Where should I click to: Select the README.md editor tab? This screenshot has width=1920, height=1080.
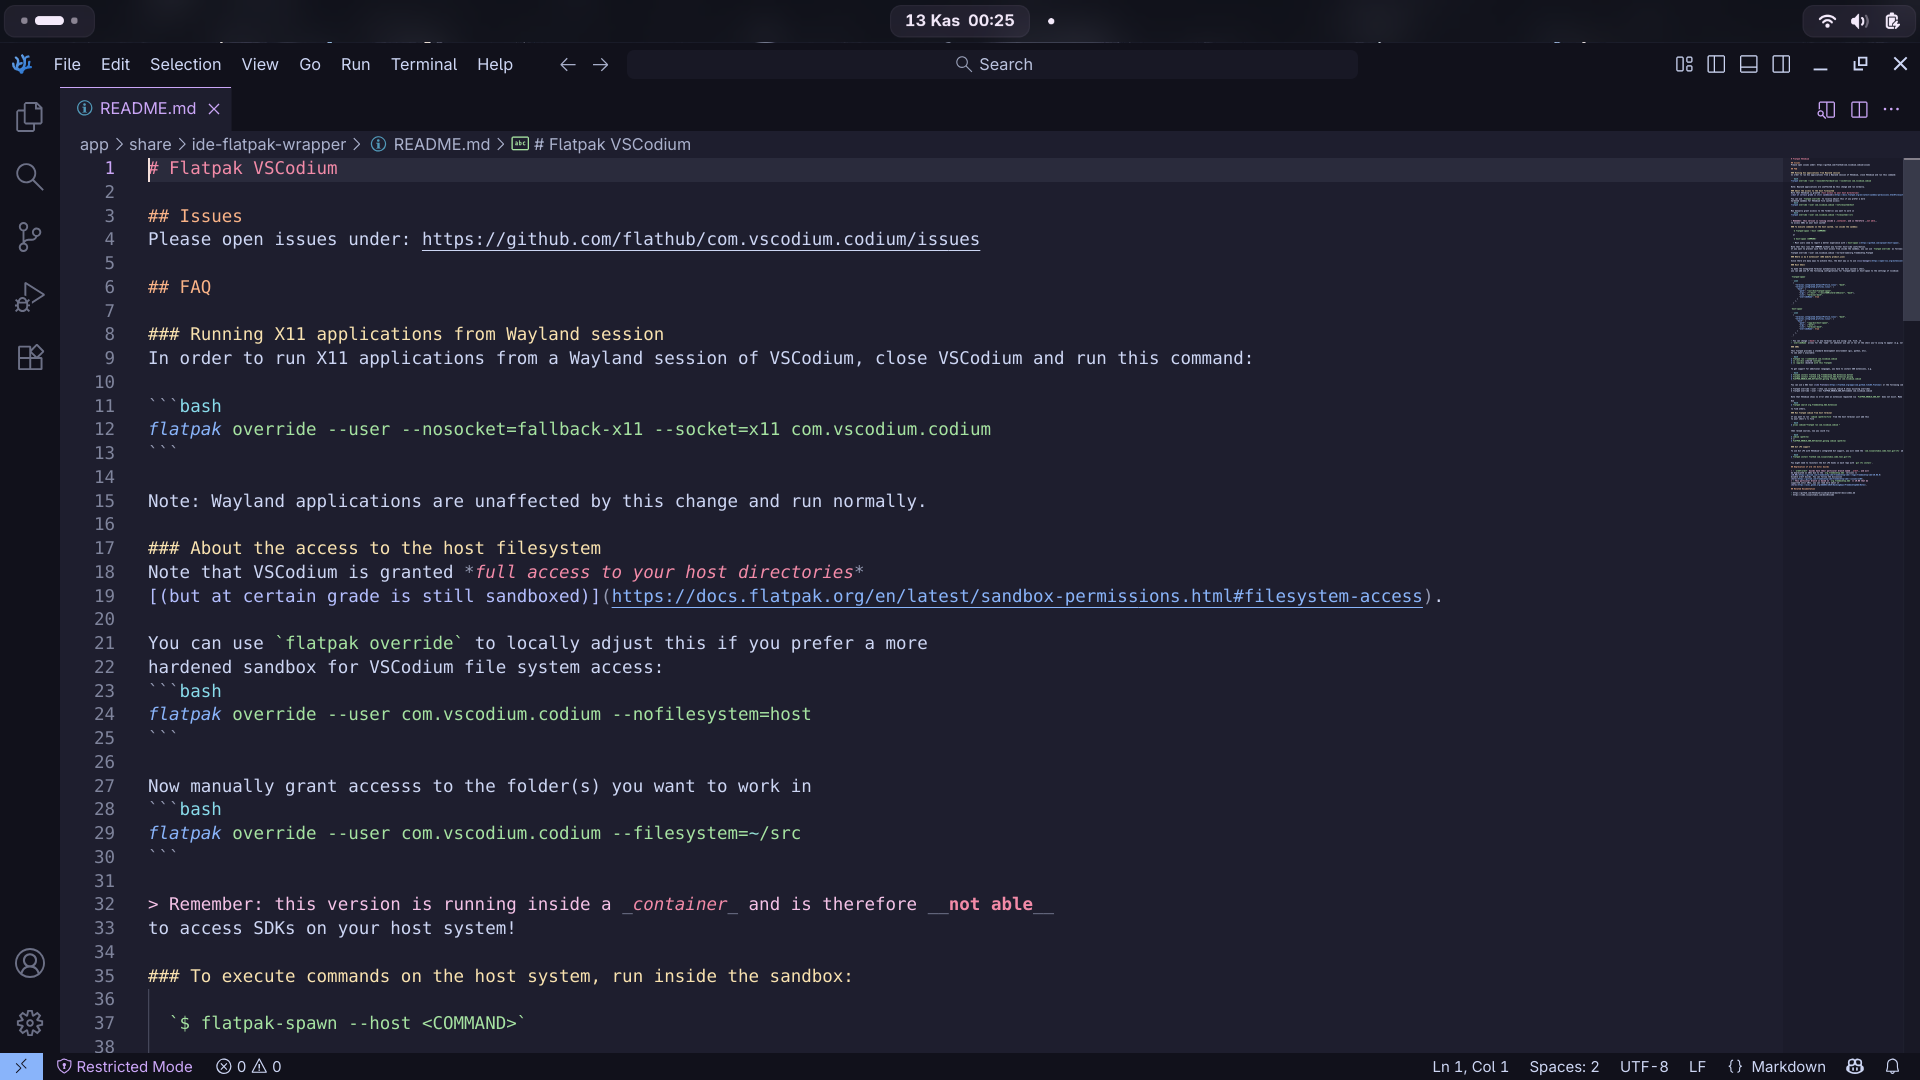[146, 108]
